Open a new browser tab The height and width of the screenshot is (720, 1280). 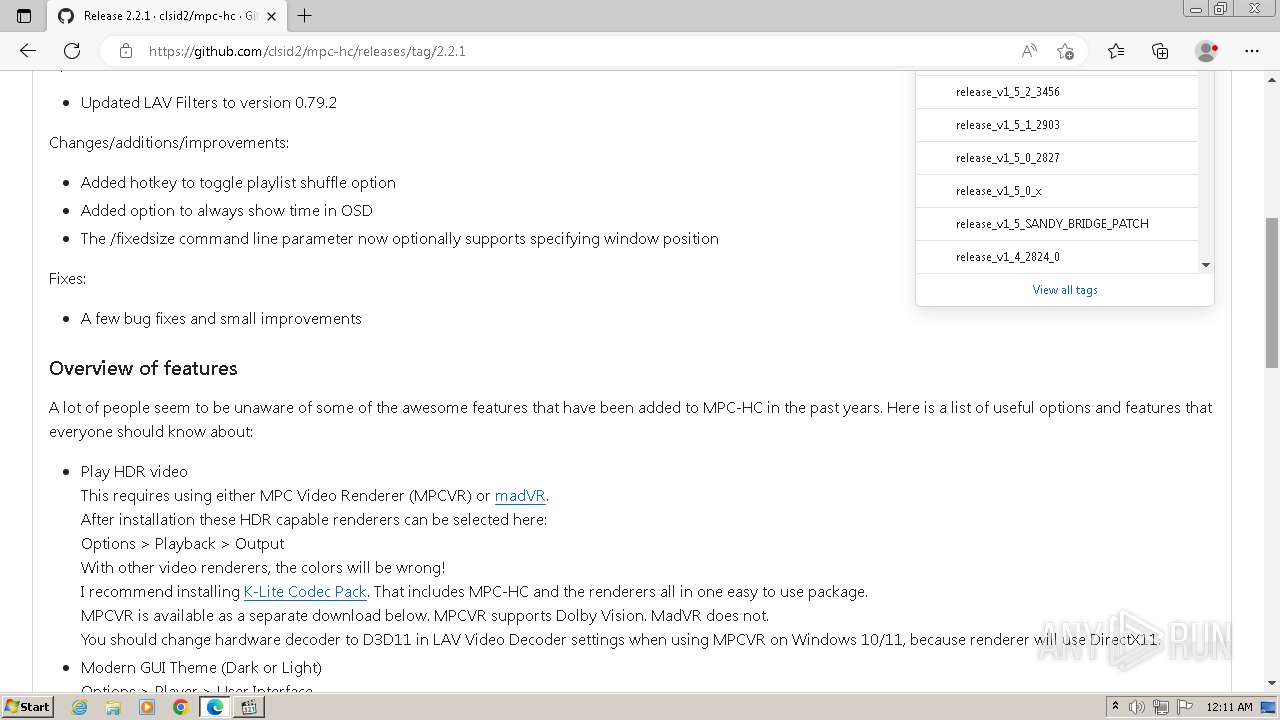pos(305,16)
